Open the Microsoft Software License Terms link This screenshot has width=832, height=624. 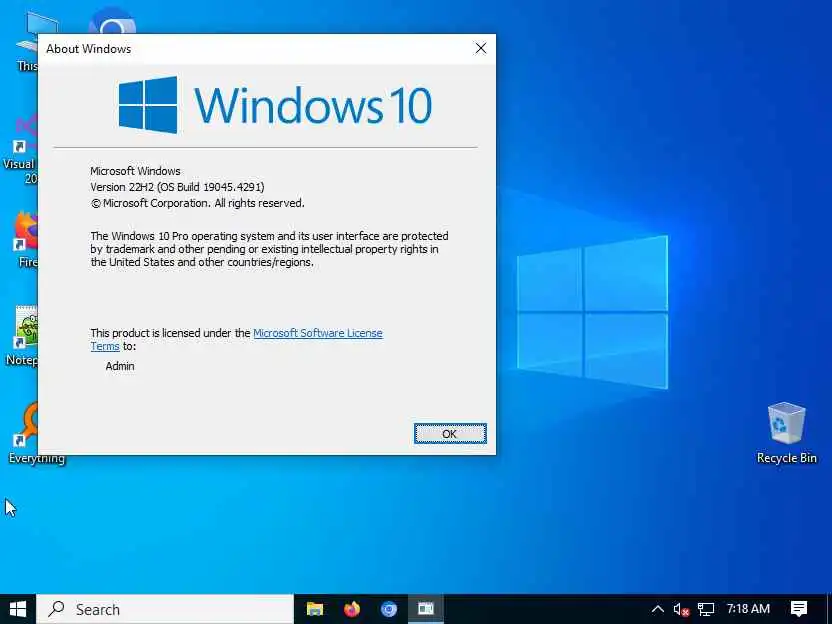(x=317, y=333)
